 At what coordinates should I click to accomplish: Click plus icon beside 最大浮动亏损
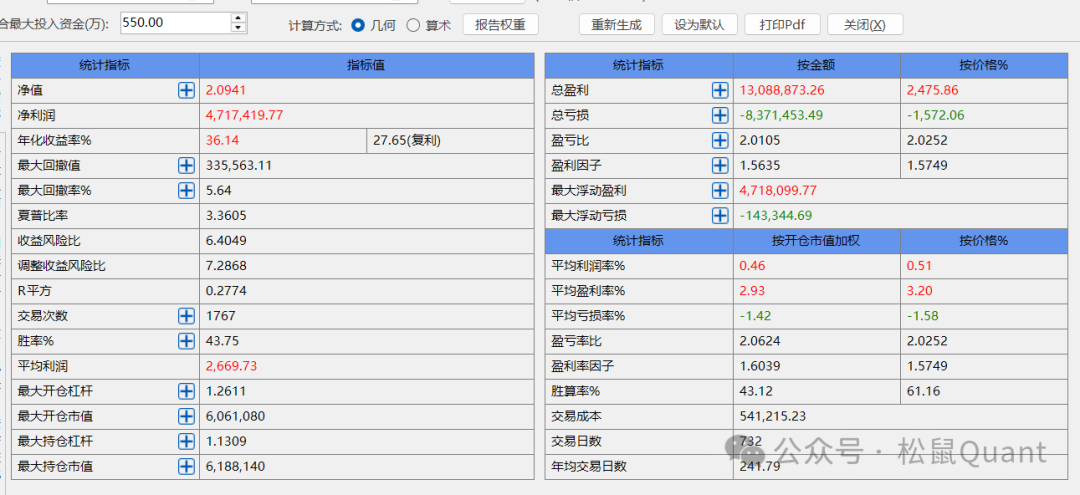pos(720,215)
